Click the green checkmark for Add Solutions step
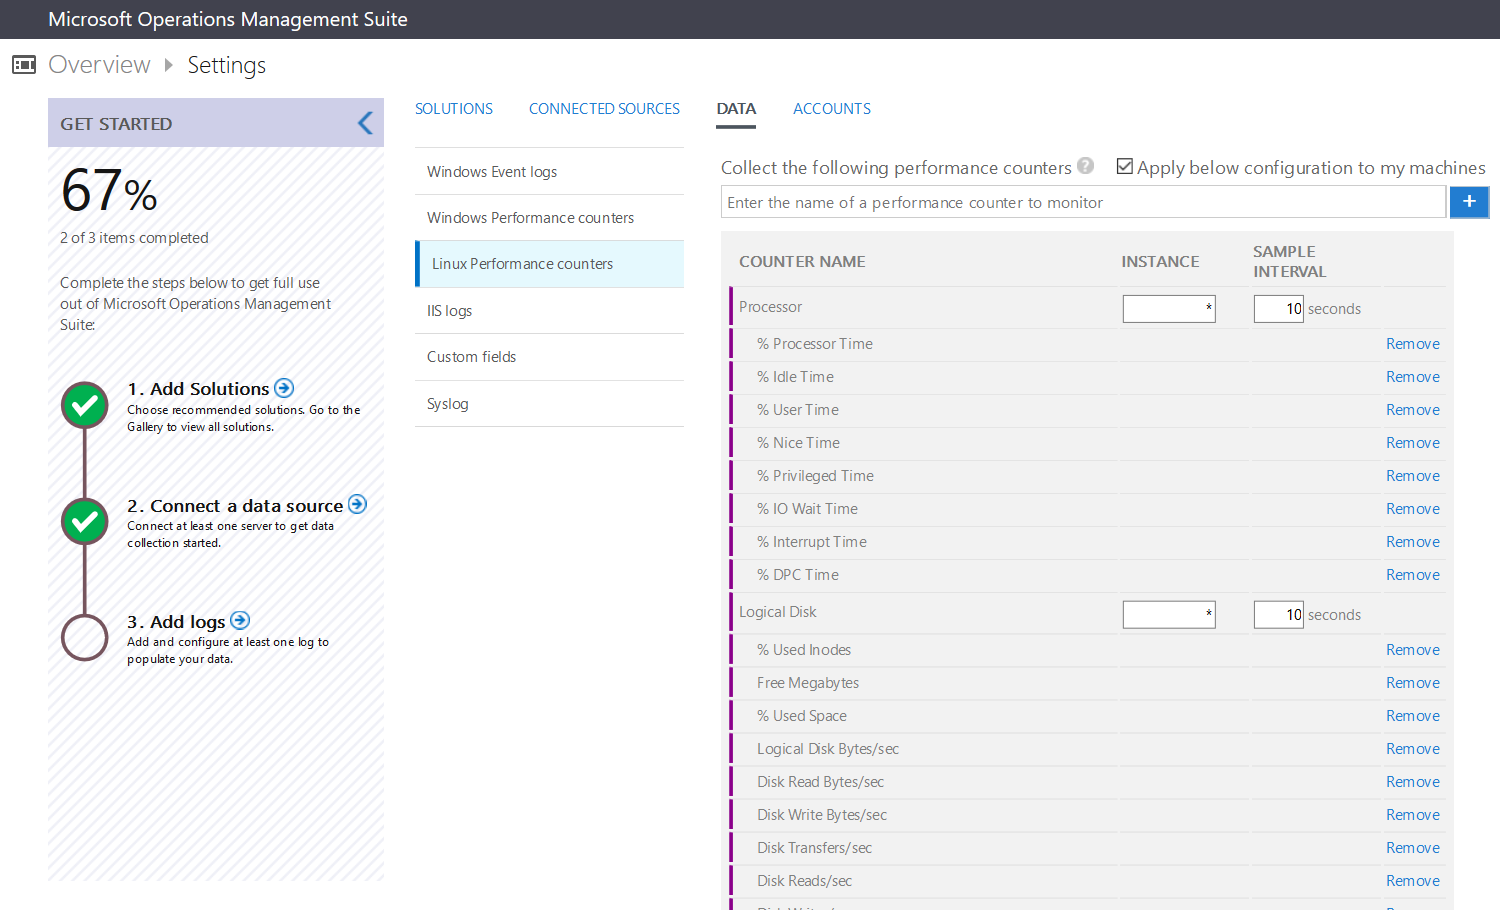This screenshot has height=912, width=1500. pos(85,405)
